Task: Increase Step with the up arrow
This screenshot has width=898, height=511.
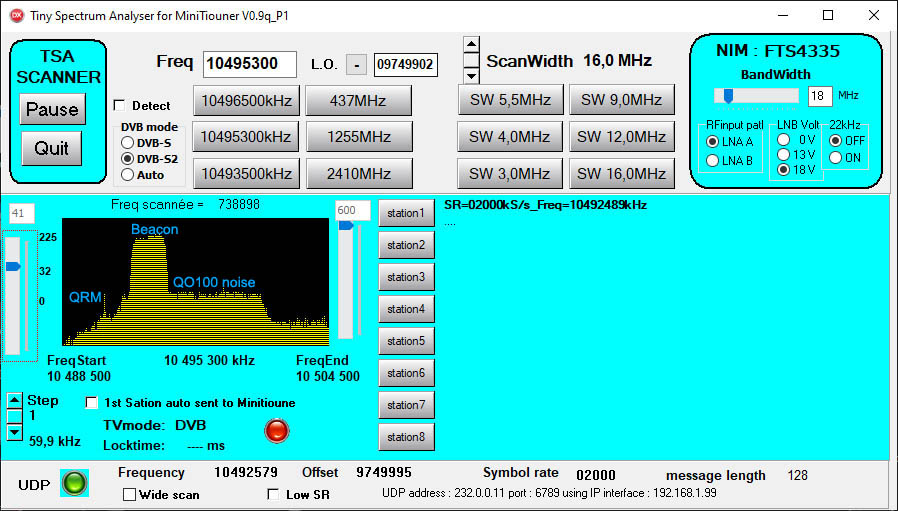Action: (x=14, y=400)
